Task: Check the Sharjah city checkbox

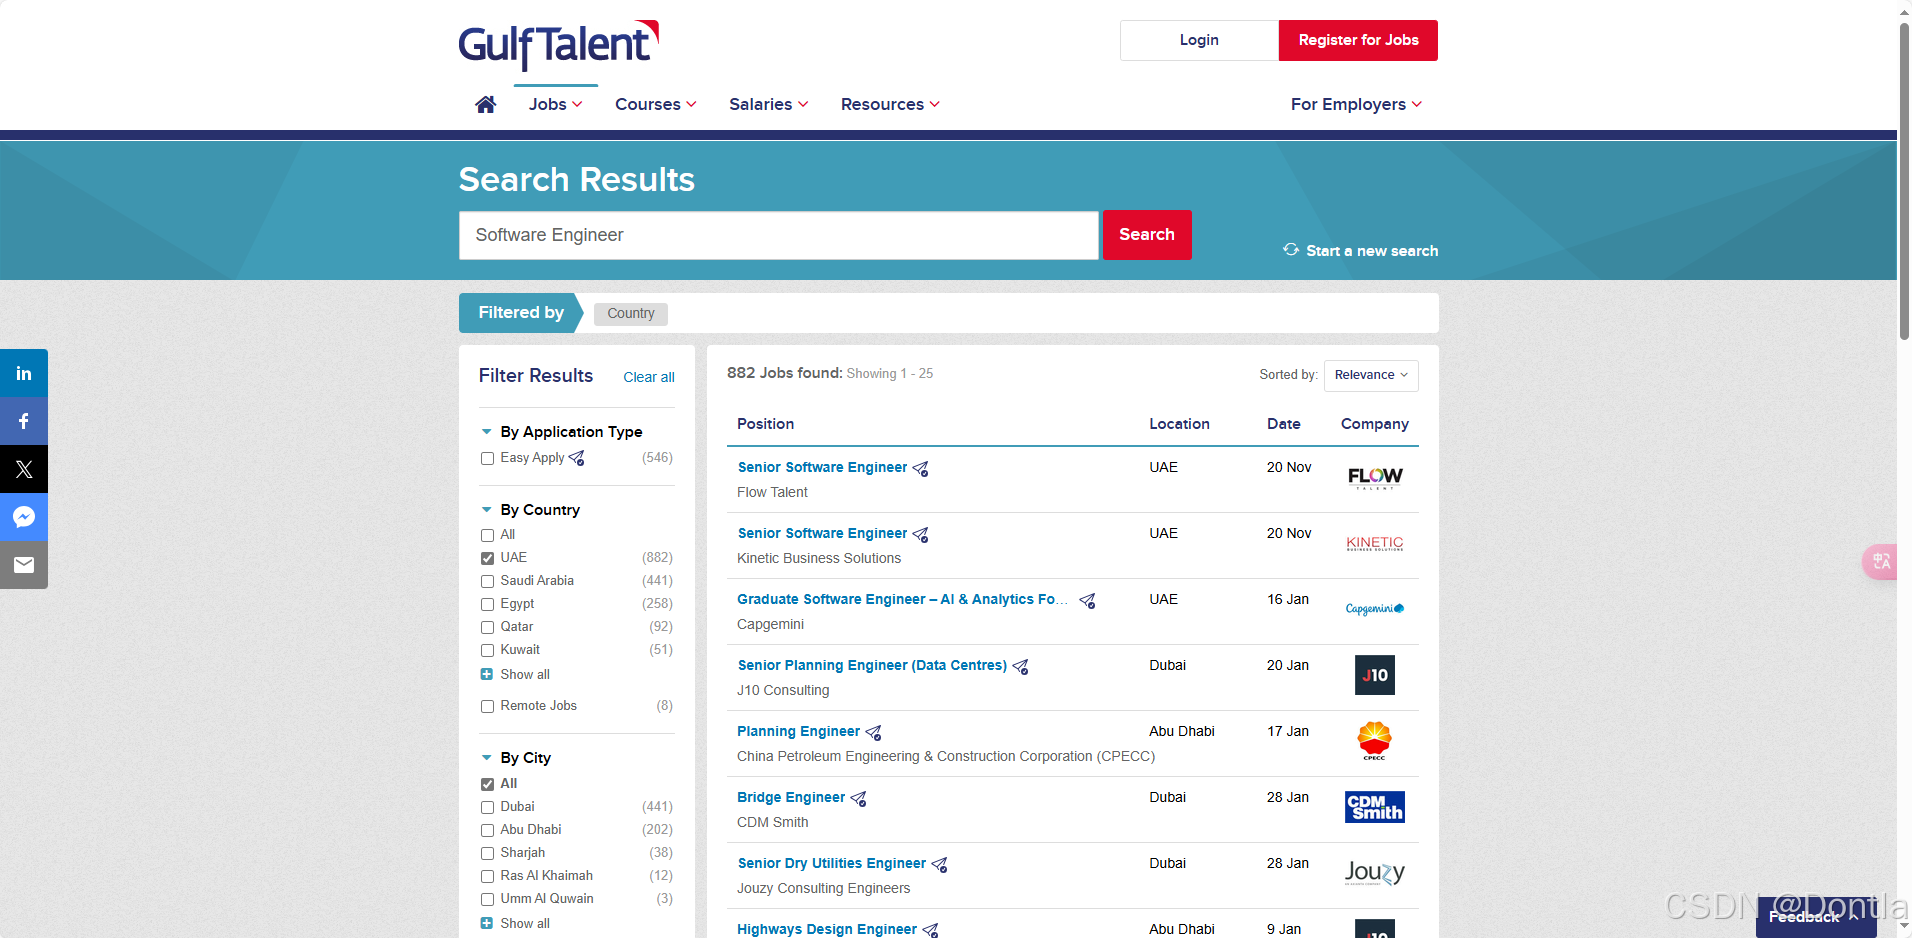Action: 487,853
